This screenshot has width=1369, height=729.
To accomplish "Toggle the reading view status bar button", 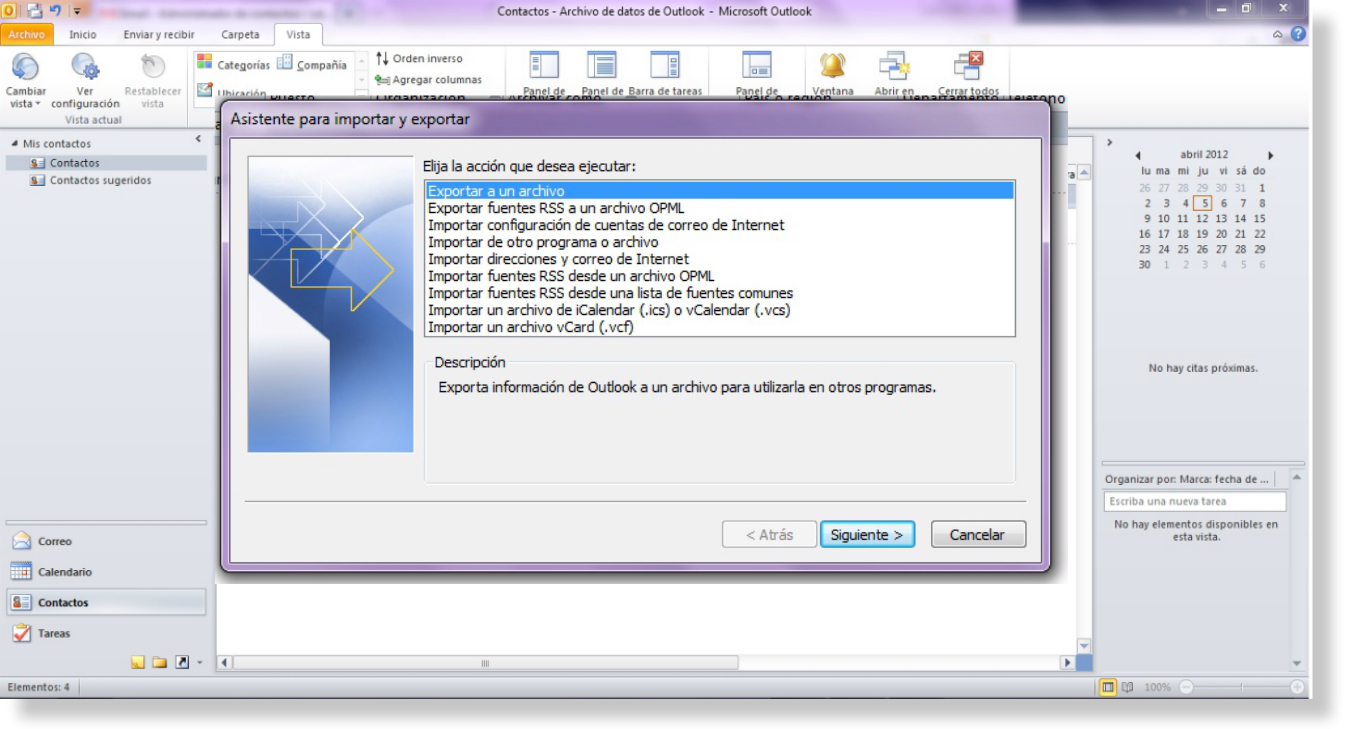I will pyautogui.click(x=1128, y=688).
